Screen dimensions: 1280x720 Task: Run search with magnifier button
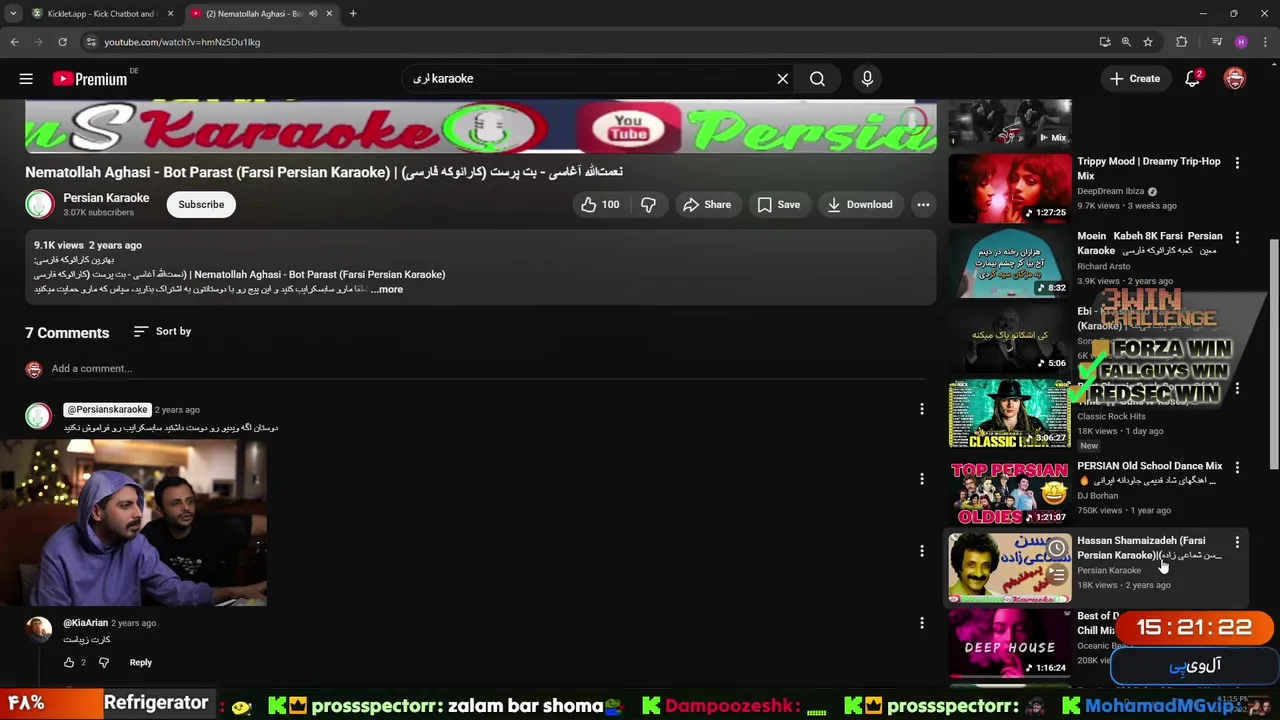point(817,78)
